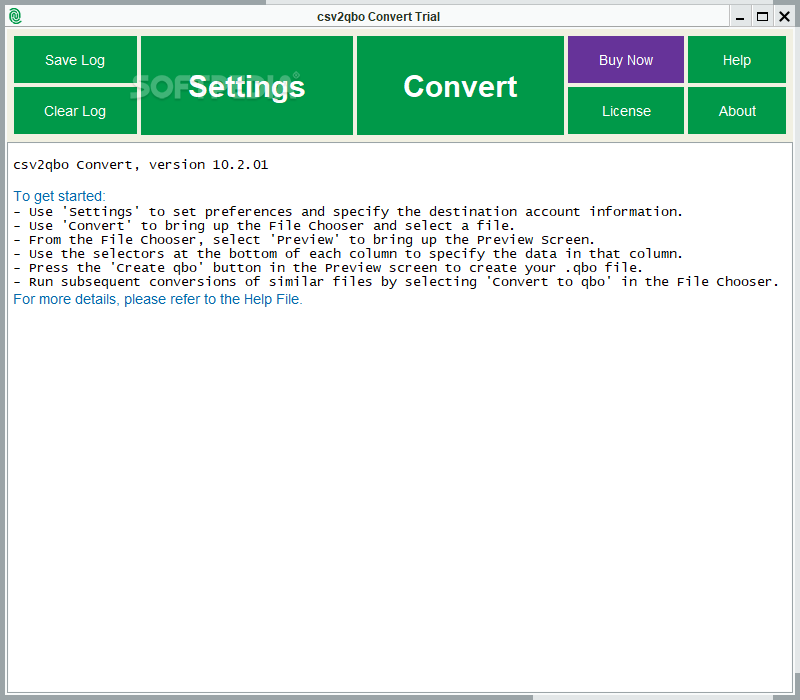Click the 'To get started:' heading text

click(59, 196)
